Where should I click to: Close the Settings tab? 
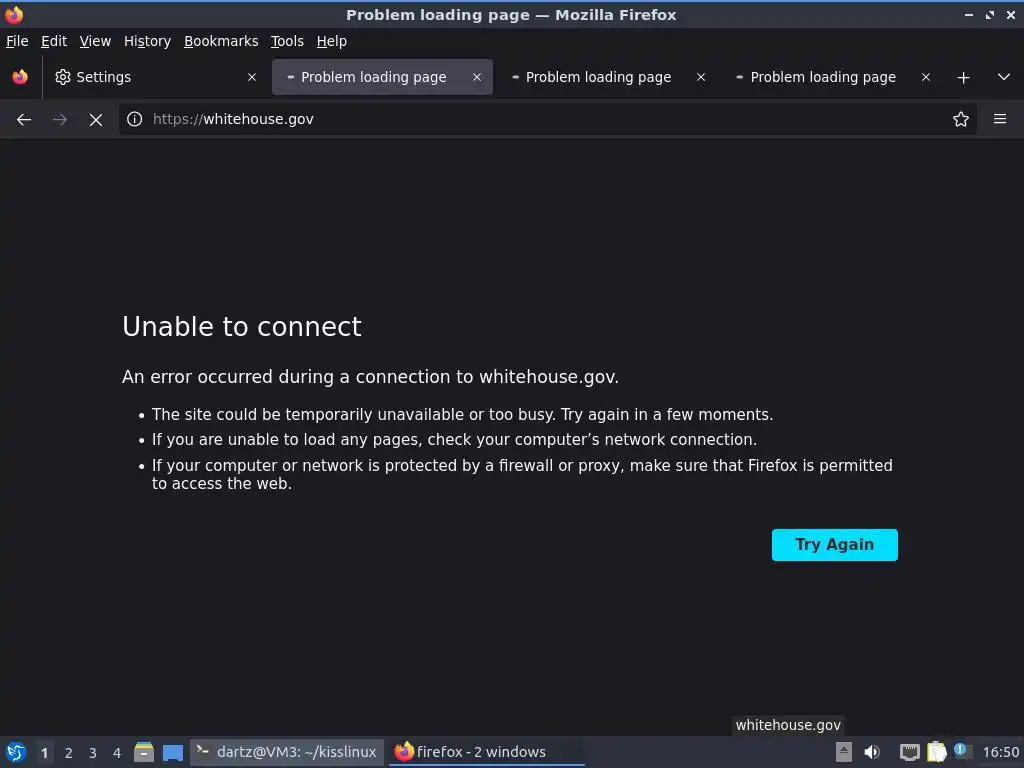pyautogui.click(x=251, y=77)
